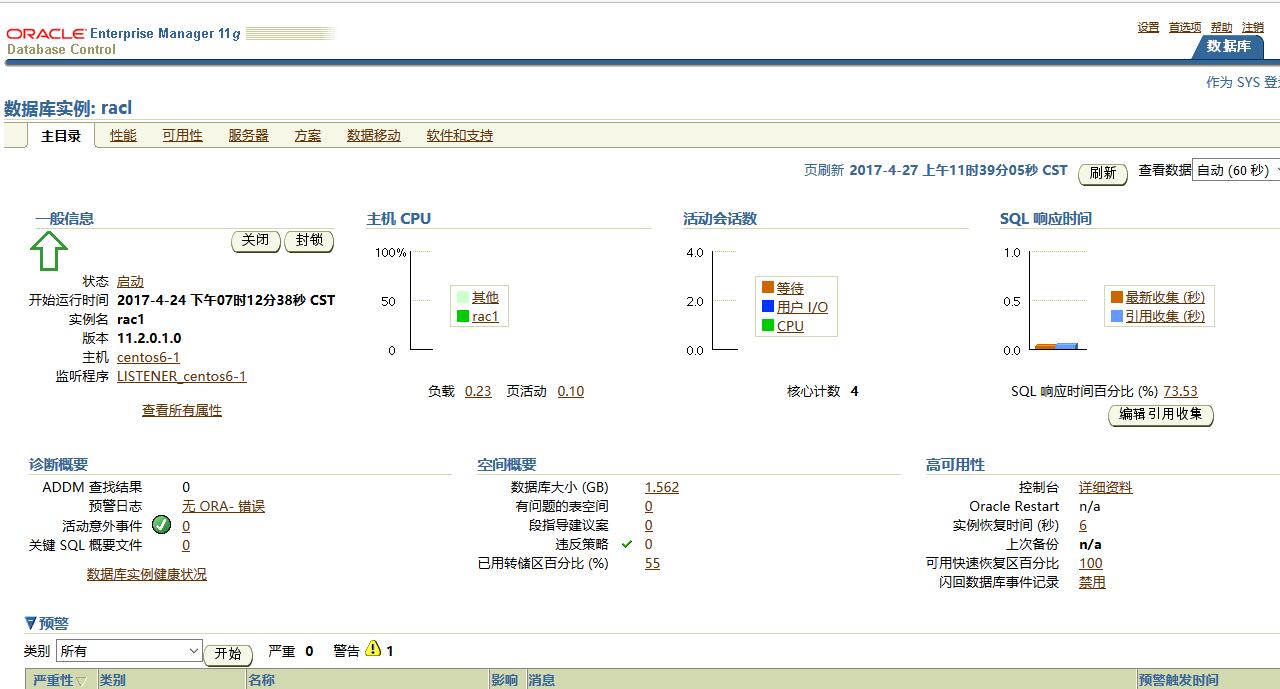The height and width of the screenshot is (689, 1280).
Task: Open LISTENER_centos6-1 listener link
Action: pyautogui.click(x=181, y=376)
